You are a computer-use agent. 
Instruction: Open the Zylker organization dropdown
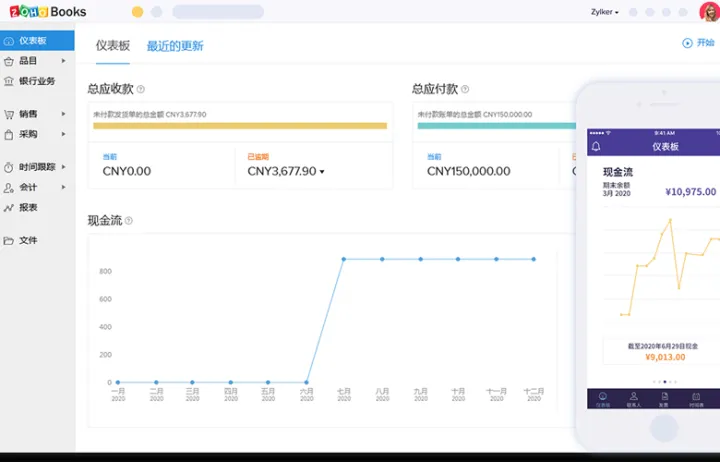pos(605,12)
